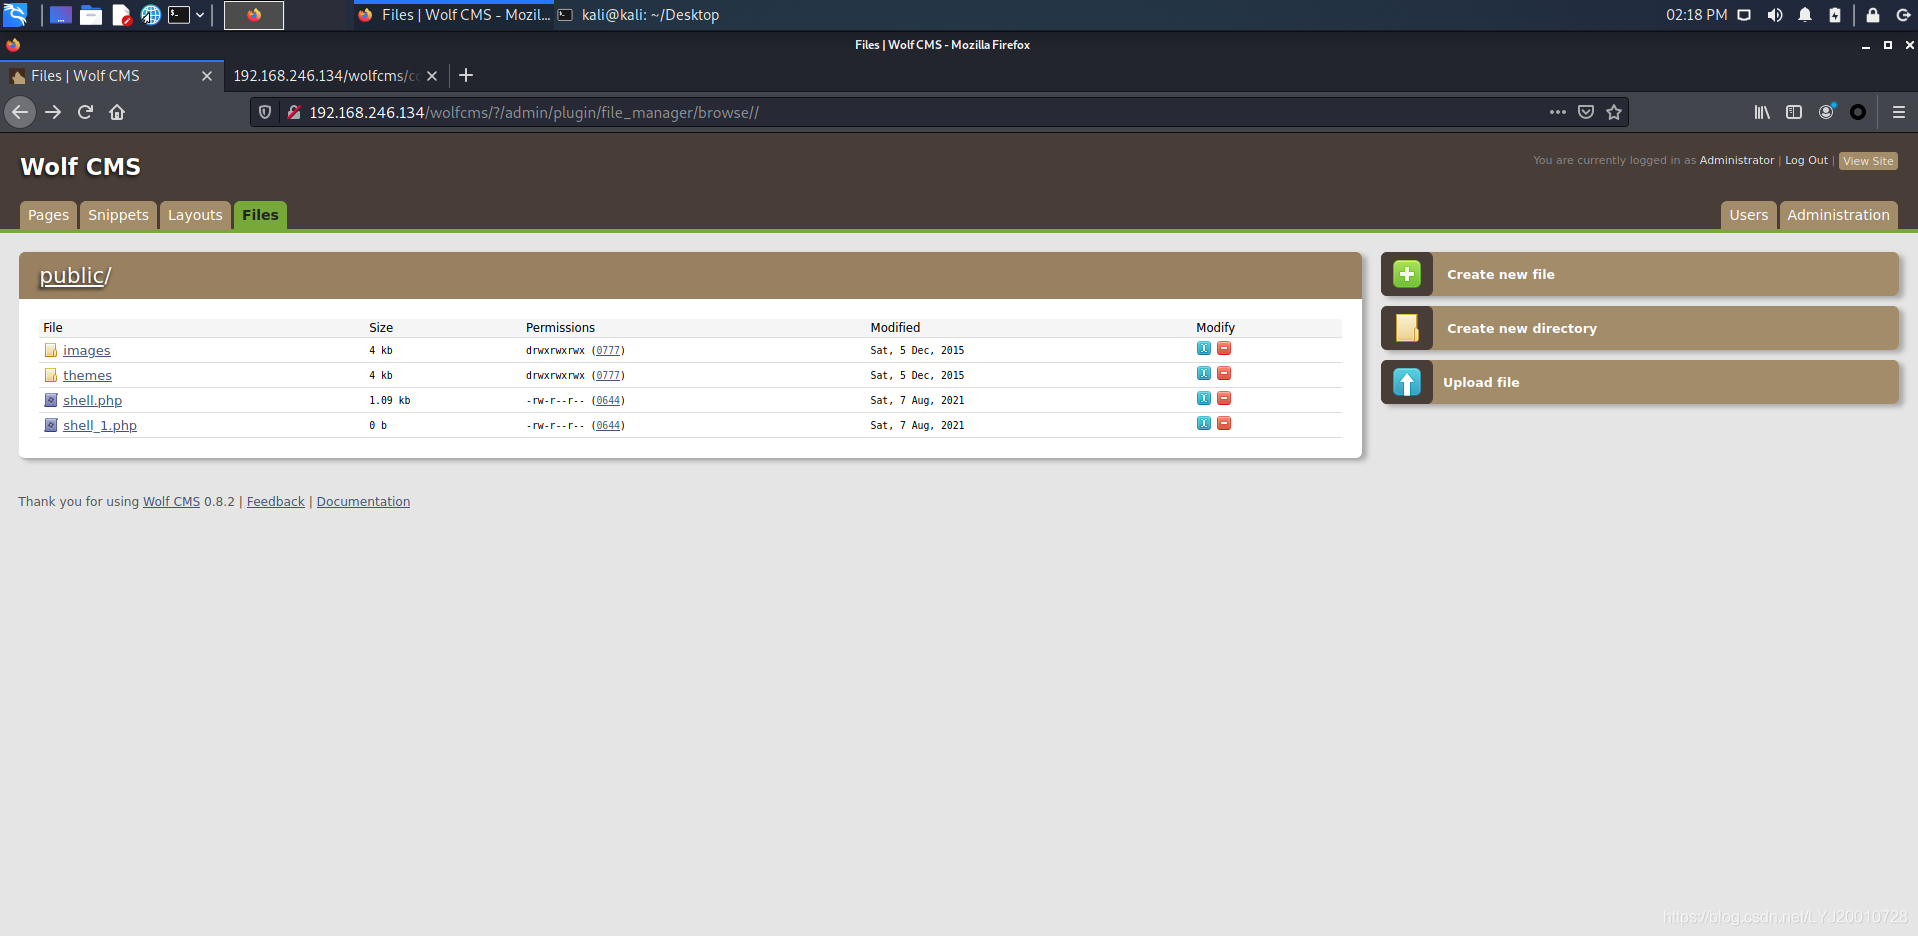Click the blue arrow Upload file icon
Screen dimensions: 1918x936
point(1407,382)
